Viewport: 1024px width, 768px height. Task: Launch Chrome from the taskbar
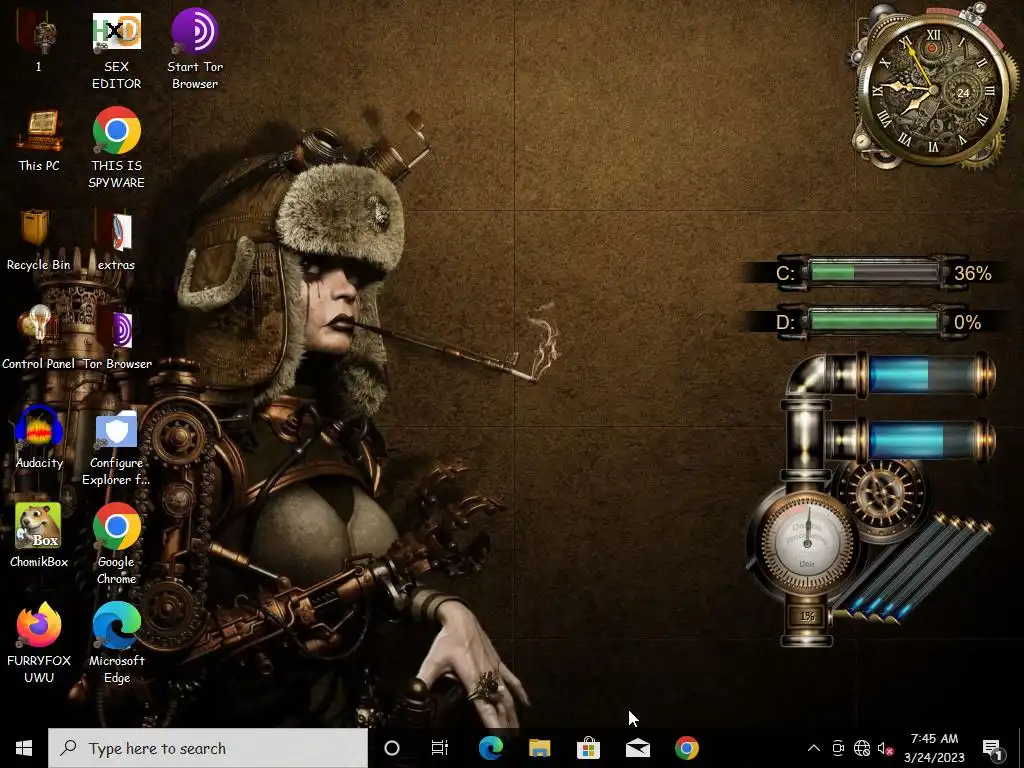point(686,748)
